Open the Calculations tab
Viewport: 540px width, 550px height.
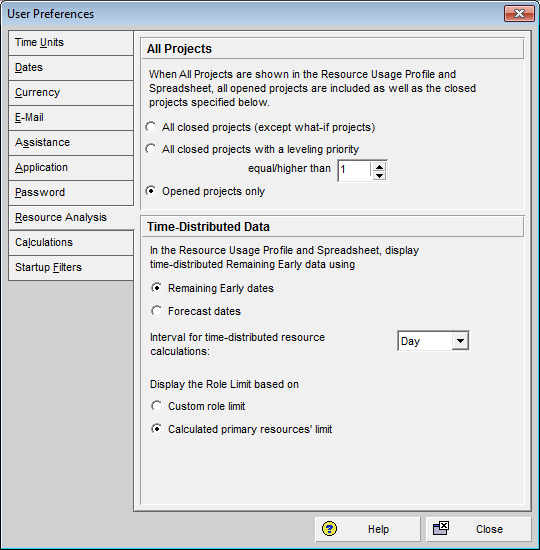(71, 243)
